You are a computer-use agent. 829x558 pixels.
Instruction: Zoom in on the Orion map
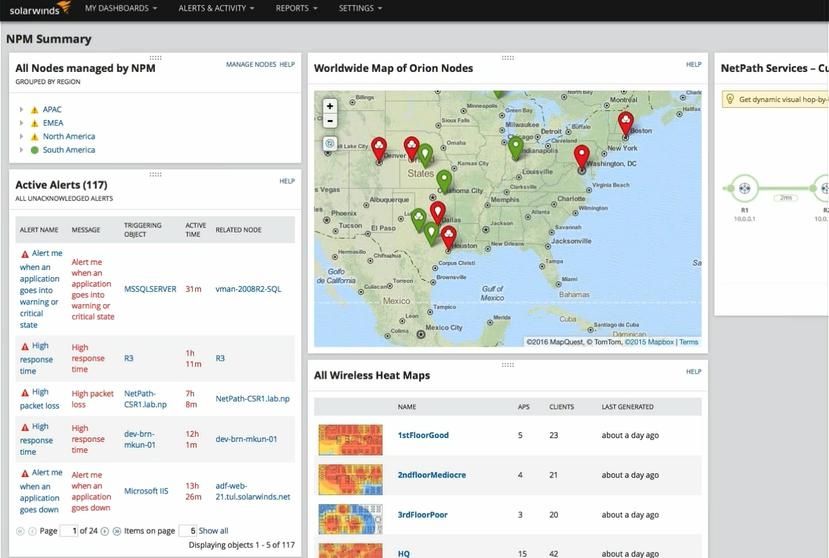pos(330,106)
